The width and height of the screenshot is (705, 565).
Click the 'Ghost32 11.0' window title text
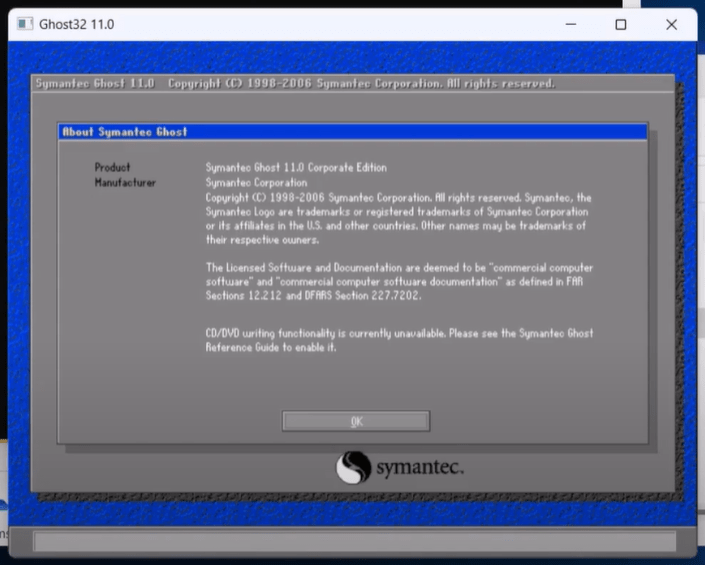pyautogui.click(x=76, y=23)
